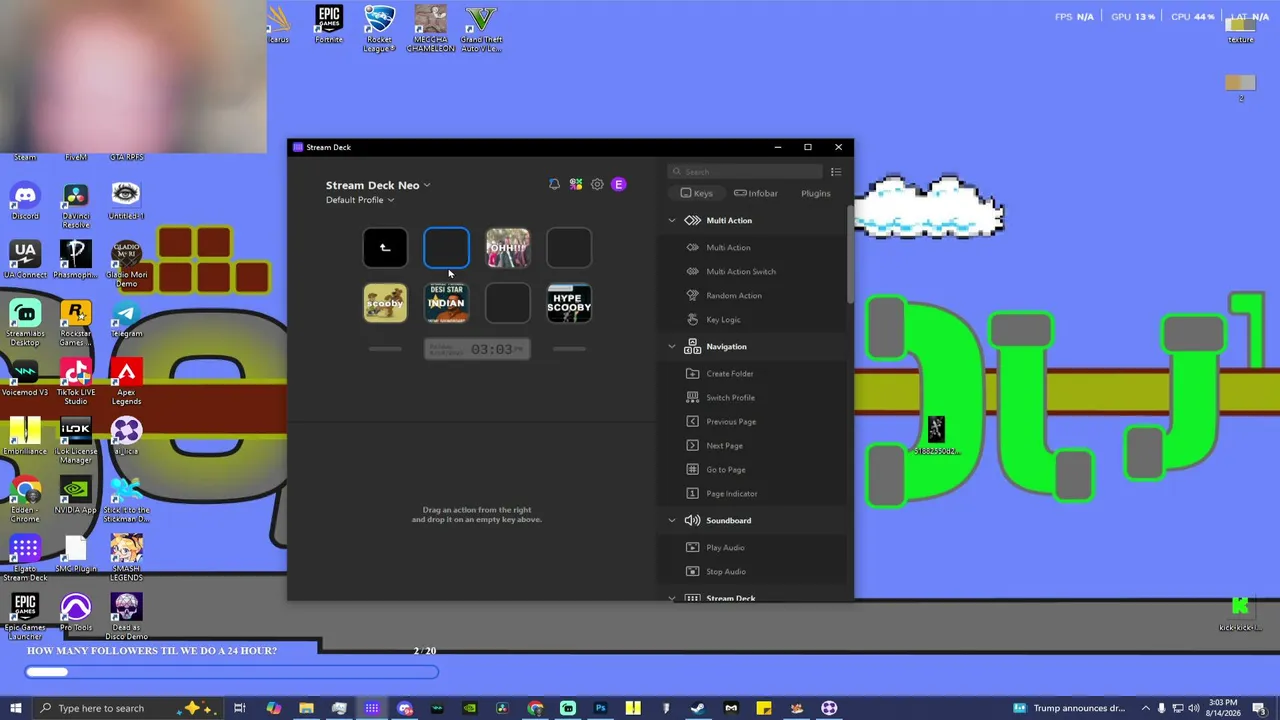Image resolution: width=1280 pixels, height=720 pixels.
Task: Select the highlighted empty key
Action: pos(446,248)
